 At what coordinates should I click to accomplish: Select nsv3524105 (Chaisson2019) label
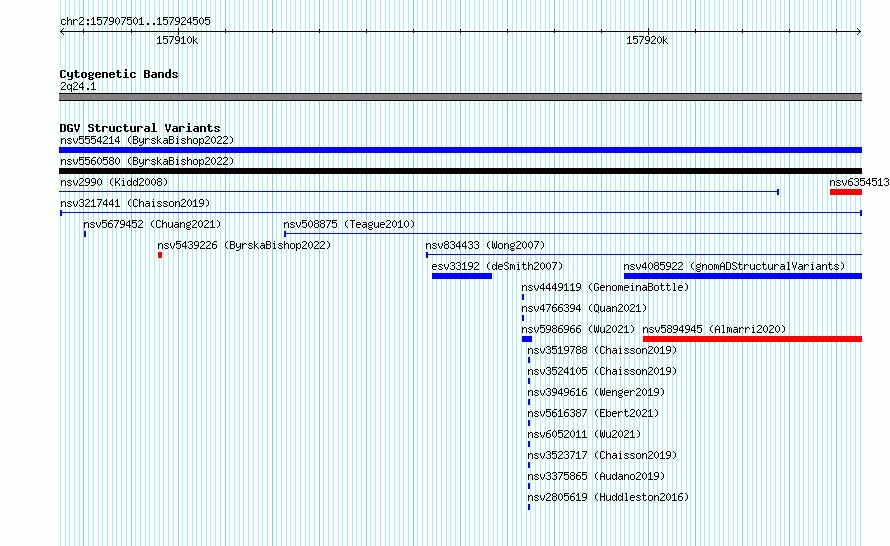pyautogui.click(x=602, y=371)
